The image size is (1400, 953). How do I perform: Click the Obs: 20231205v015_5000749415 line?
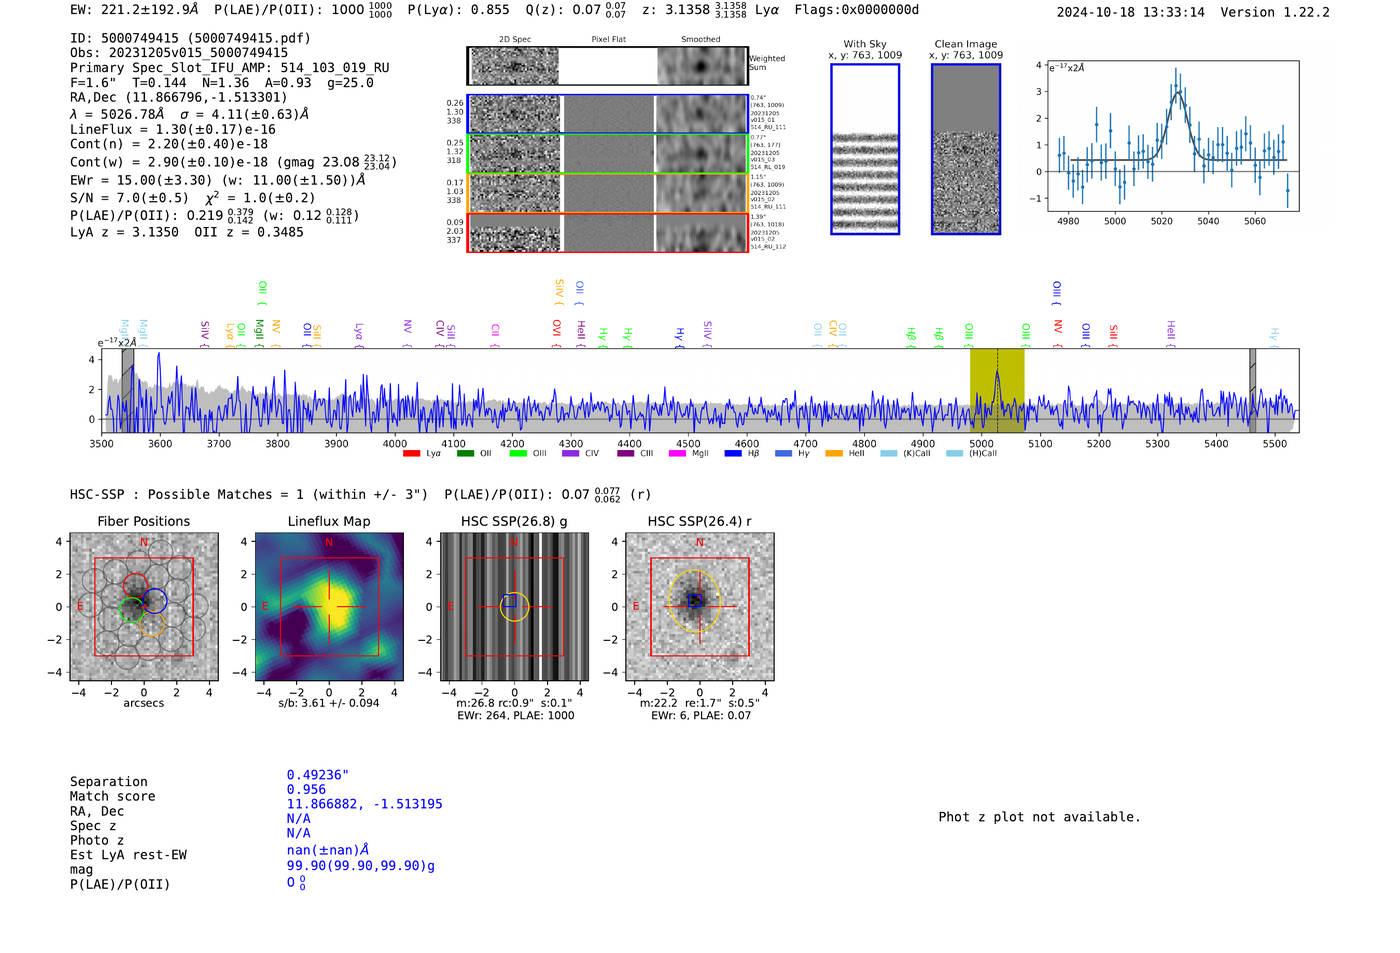pos(179,53)
